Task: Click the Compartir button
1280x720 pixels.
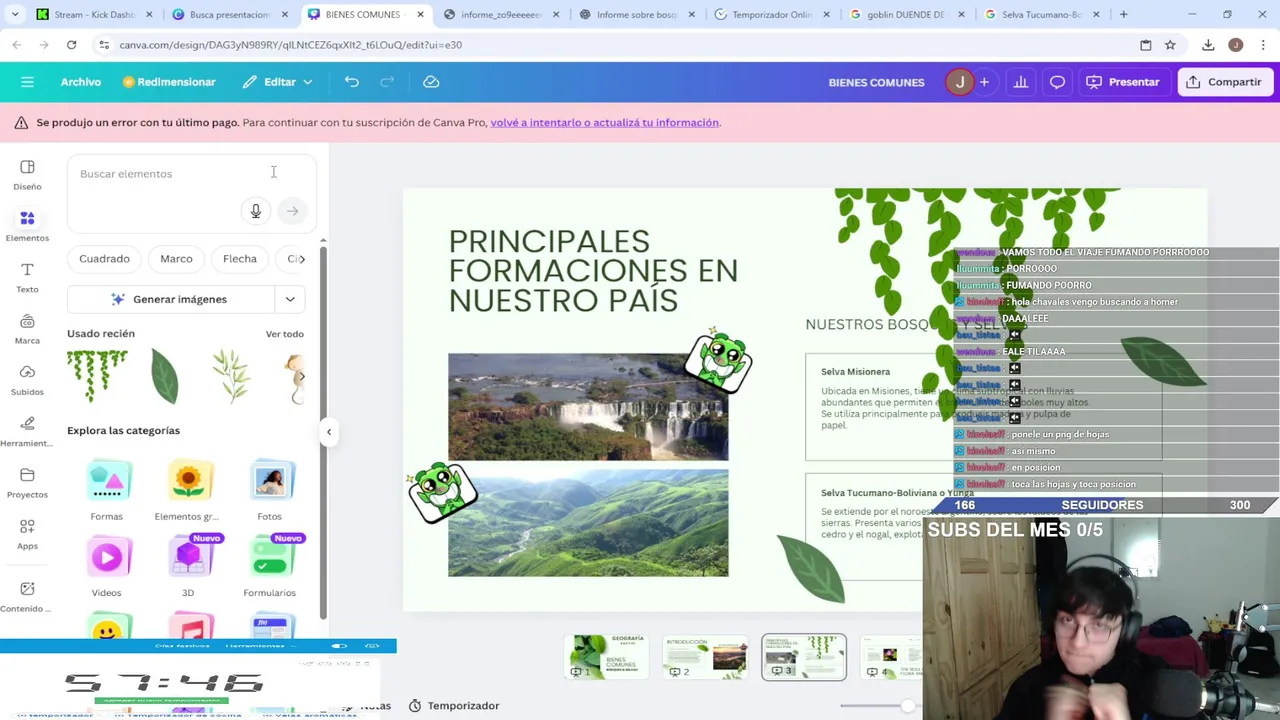Action: coord(1224,82)
